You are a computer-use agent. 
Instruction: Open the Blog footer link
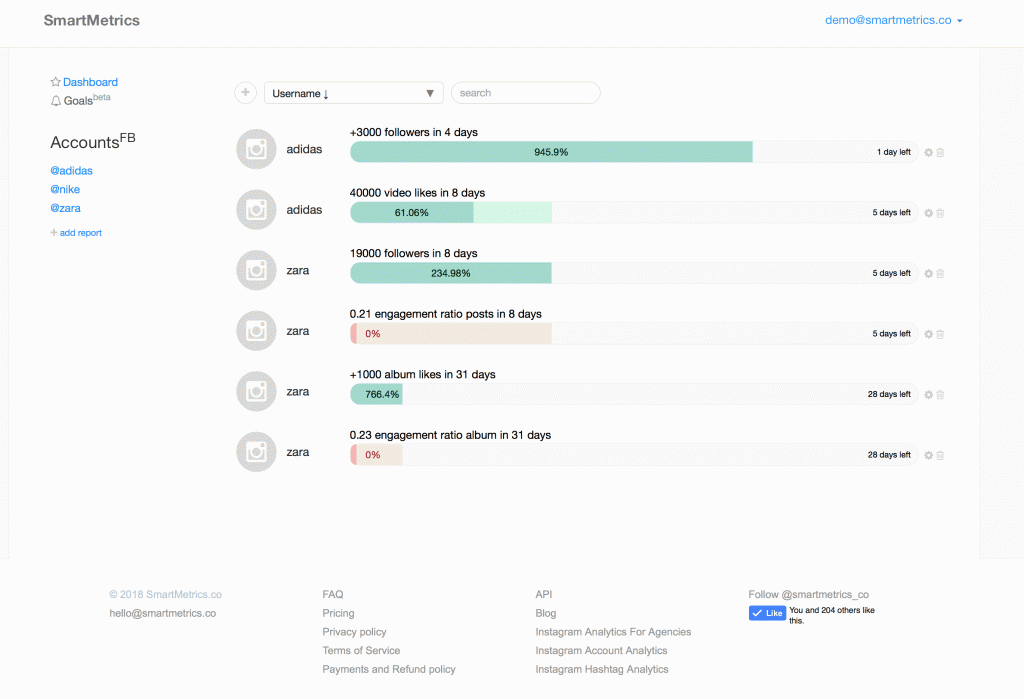545,613
